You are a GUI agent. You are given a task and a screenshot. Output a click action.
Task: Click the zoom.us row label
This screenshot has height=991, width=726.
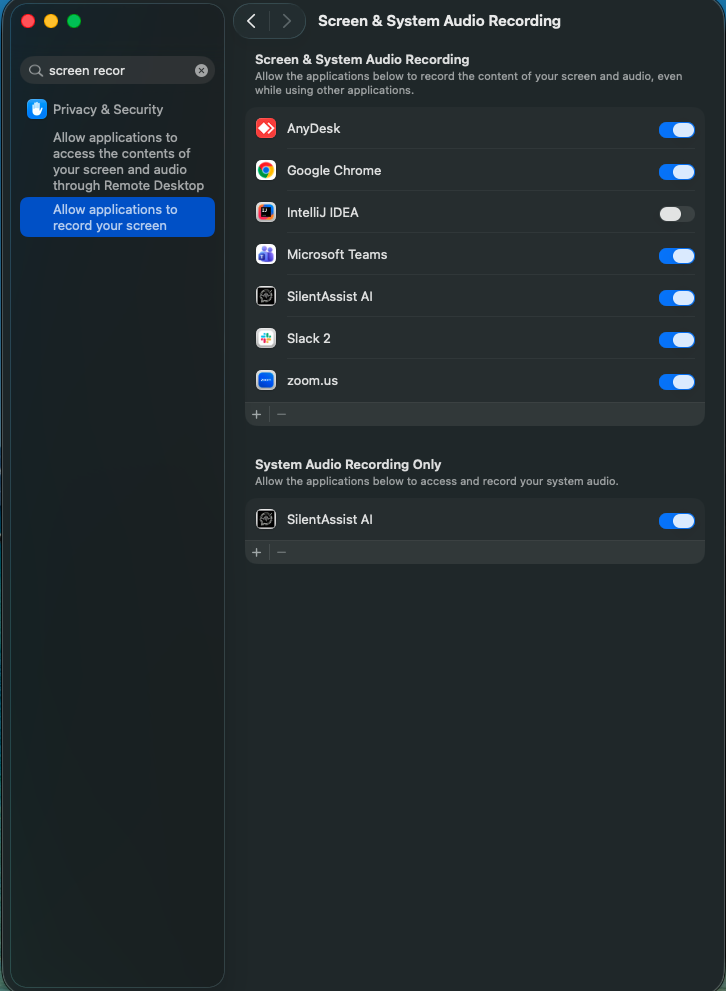[x=312, y=380]
